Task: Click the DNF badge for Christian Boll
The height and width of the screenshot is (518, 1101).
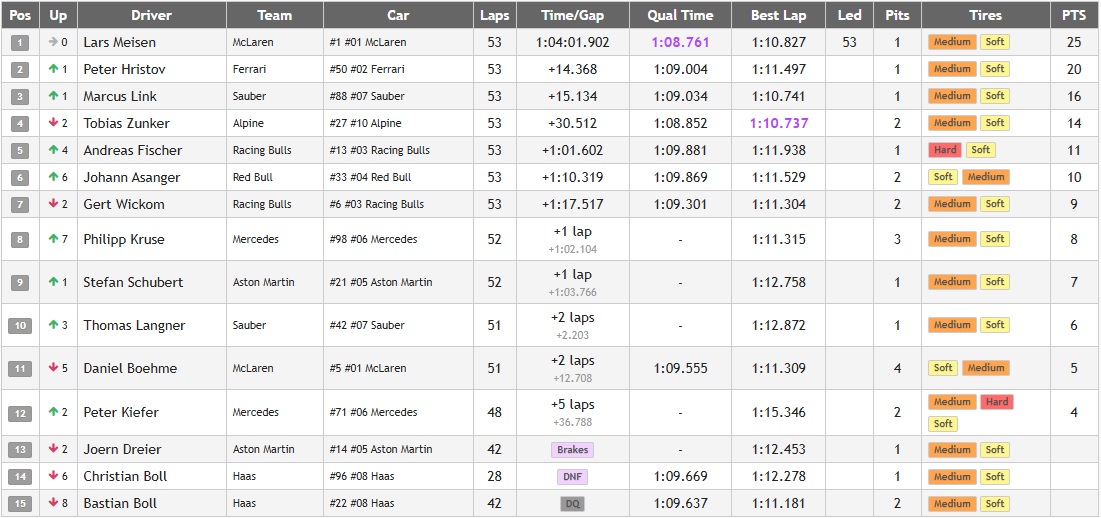Action: pyautogui.click(x=572, y=477)
